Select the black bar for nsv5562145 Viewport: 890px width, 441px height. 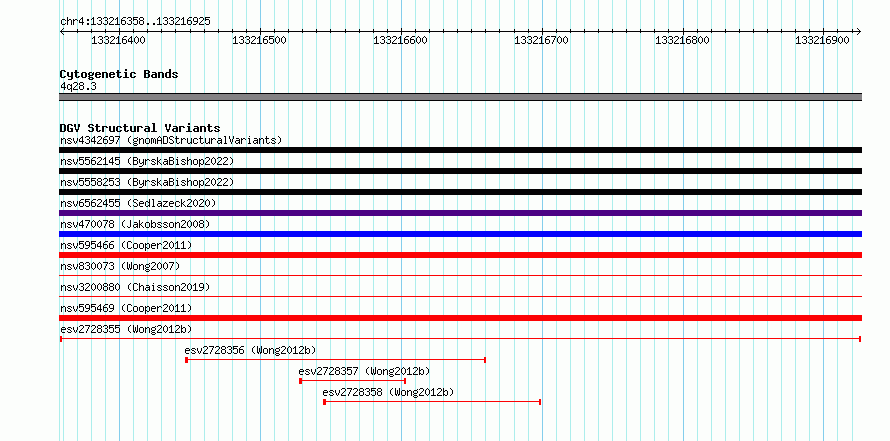click(x=460, y=171)
